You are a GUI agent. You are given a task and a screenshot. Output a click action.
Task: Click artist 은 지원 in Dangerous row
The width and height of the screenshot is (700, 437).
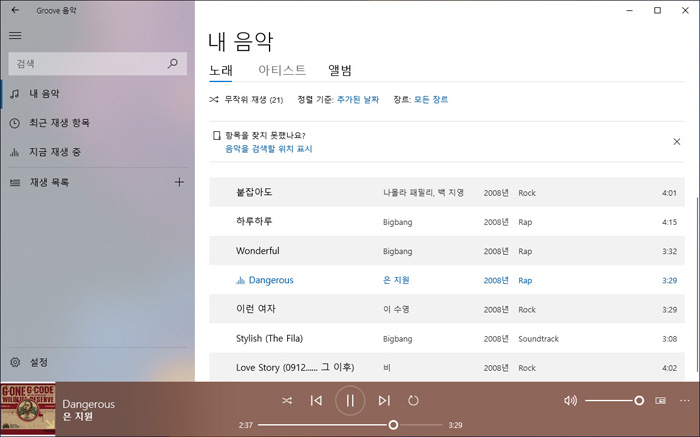pyautogui.click(x=396, y=280)
